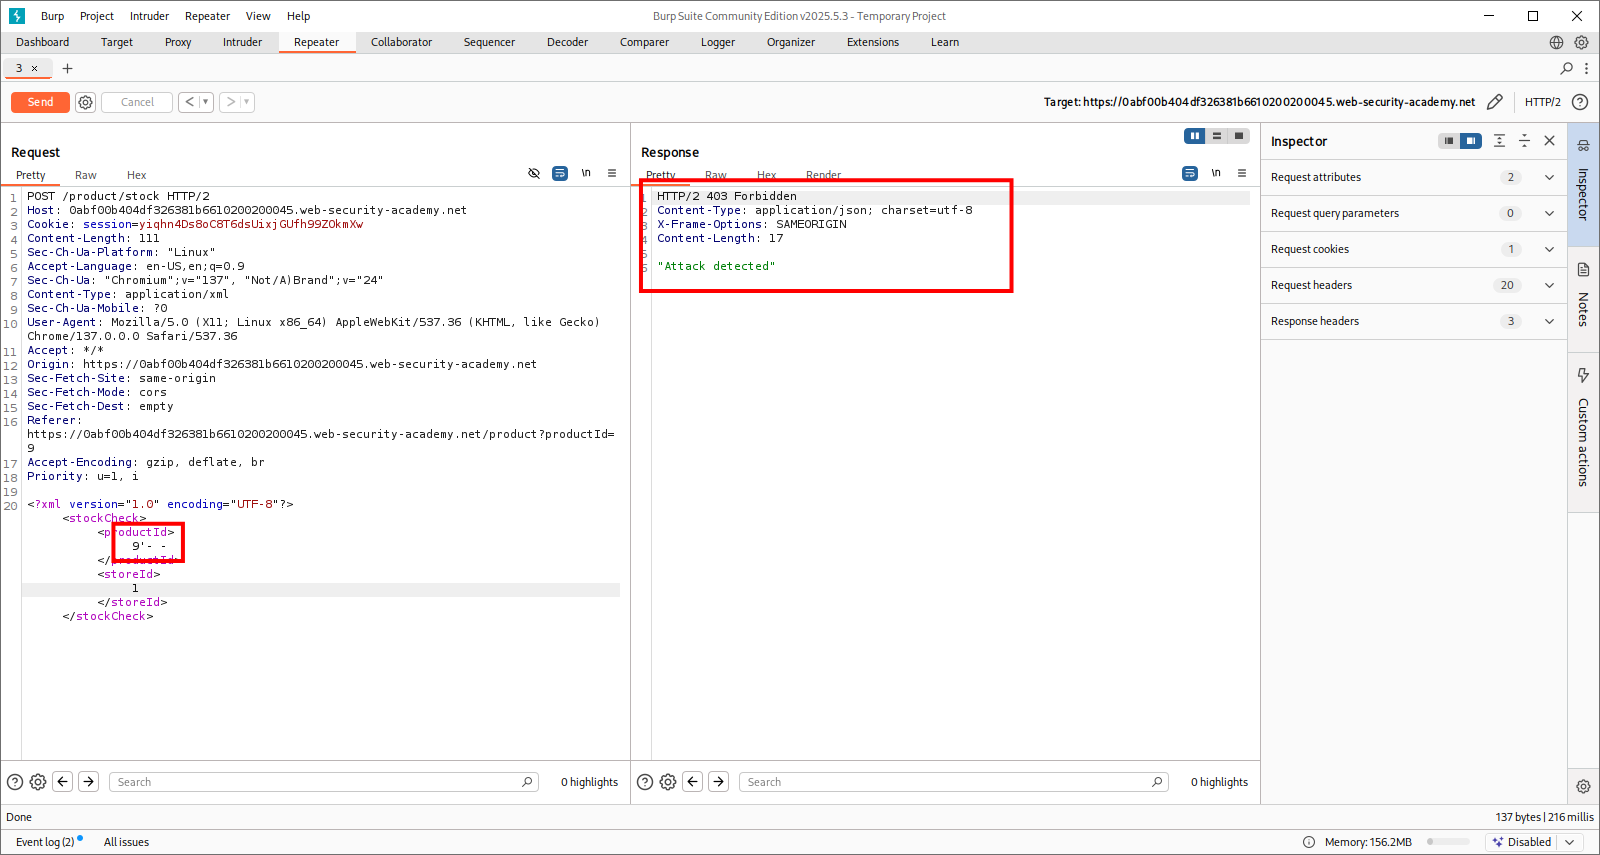The height and width of the screenshot is (855, 1600).
Task: Open global settings gear icon
Action: pyautogui.click(x=1581, y=42)
